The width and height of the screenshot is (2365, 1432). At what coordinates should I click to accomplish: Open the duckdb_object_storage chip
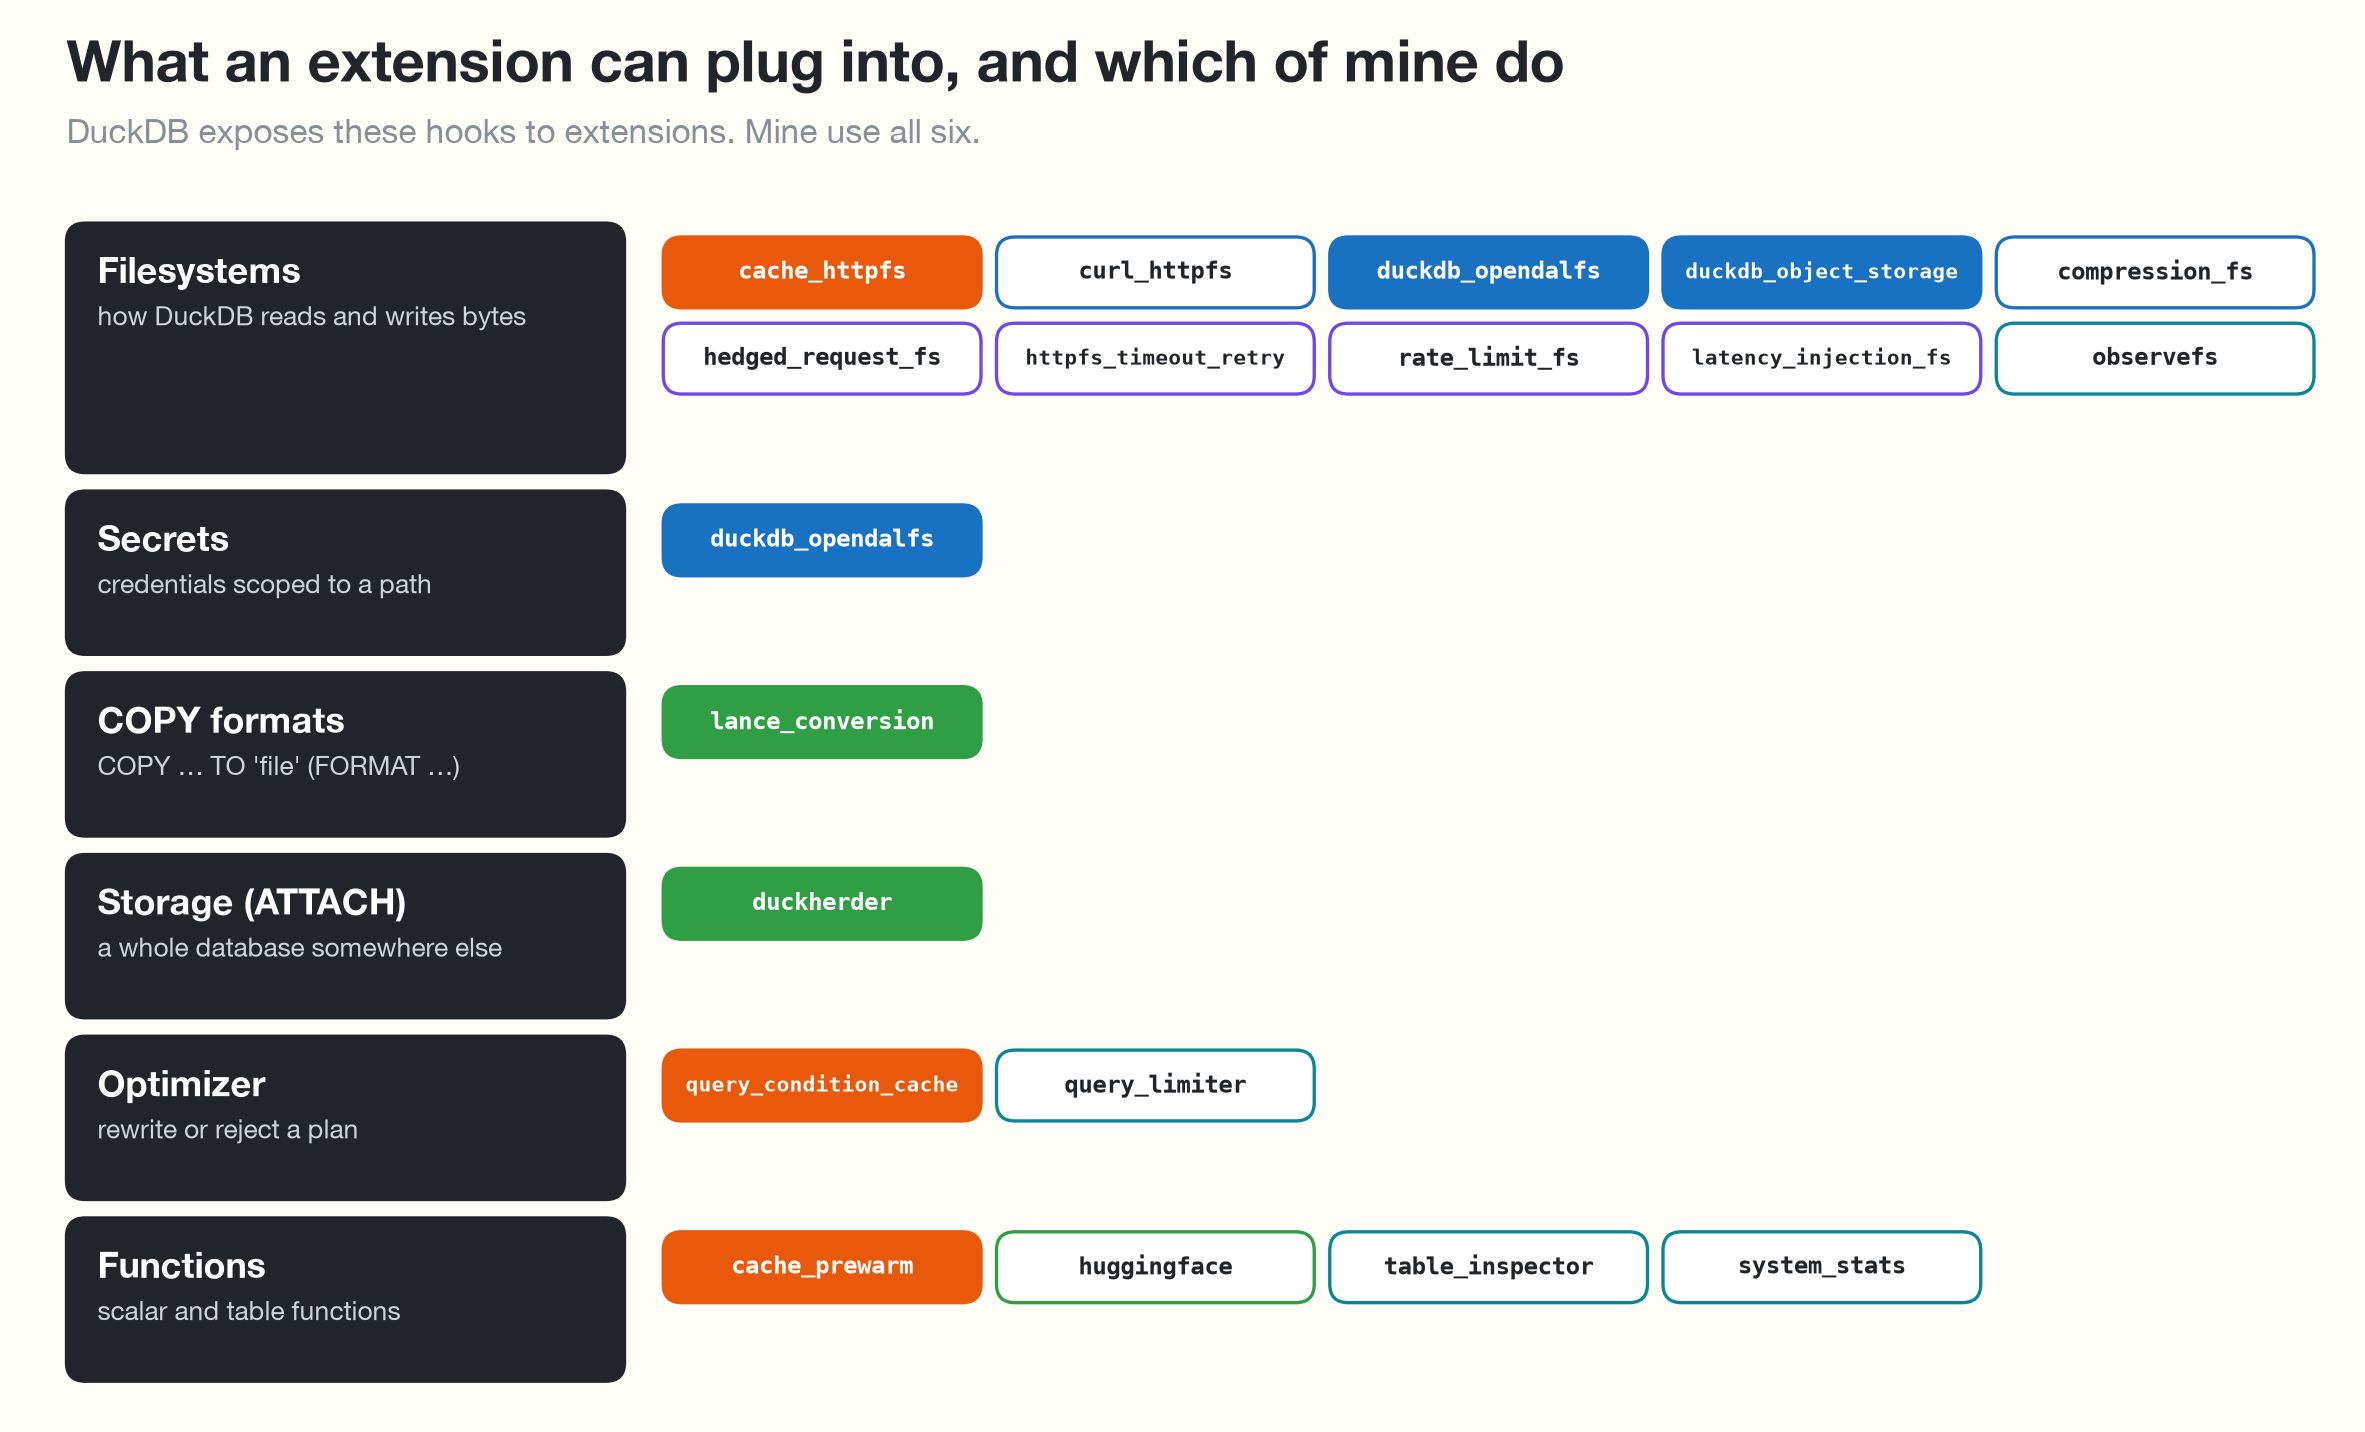click(1821, 272)
